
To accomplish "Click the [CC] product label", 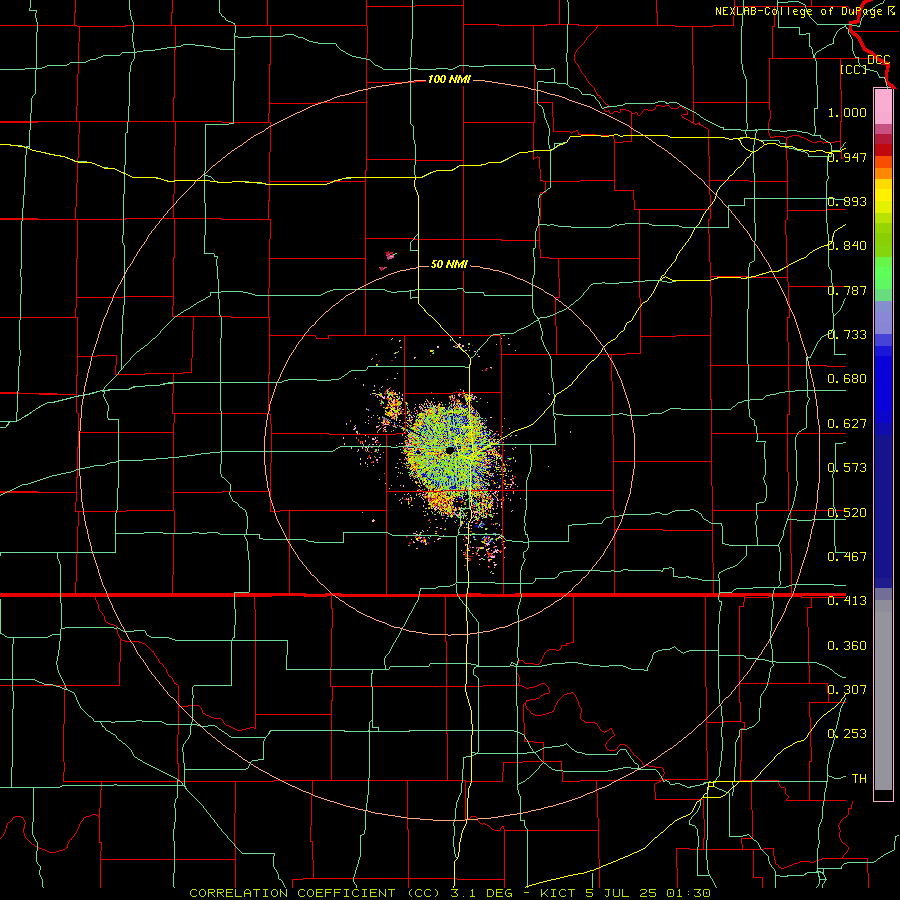I will tap(853, 69).
